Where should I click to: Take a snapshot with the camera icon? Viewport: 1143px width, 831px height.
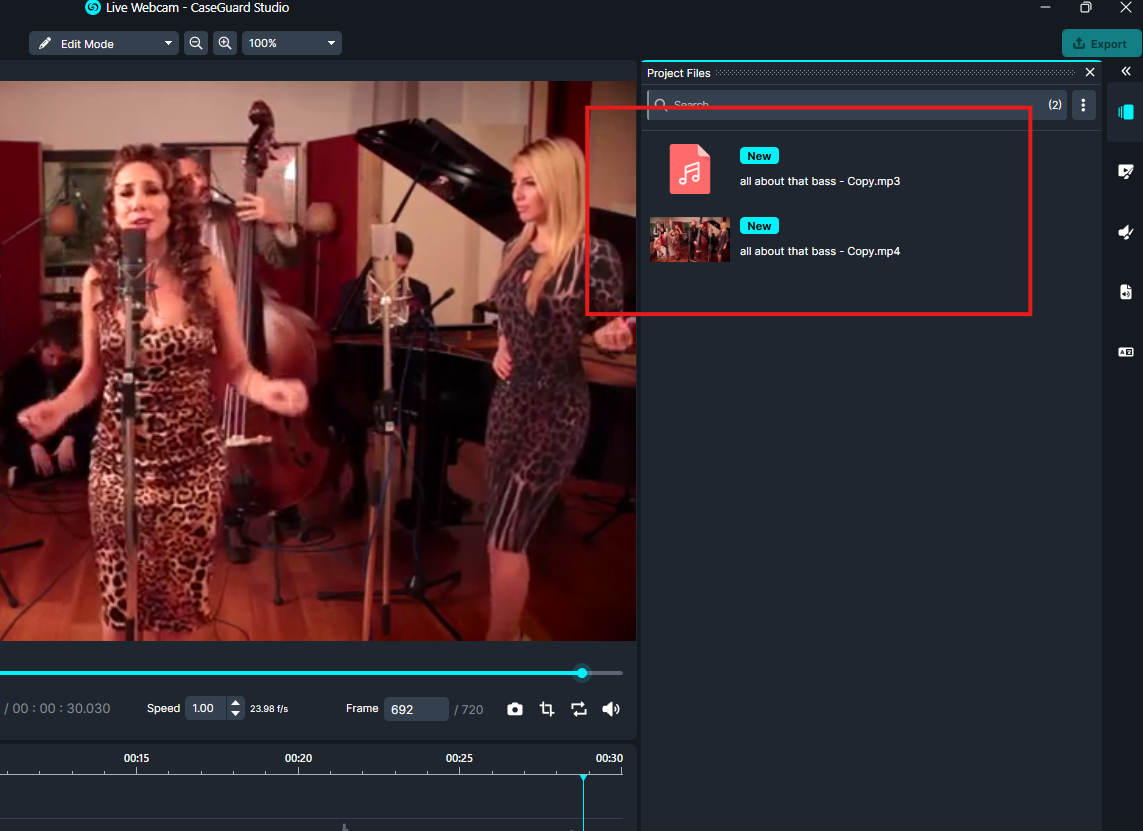[514, 709]
